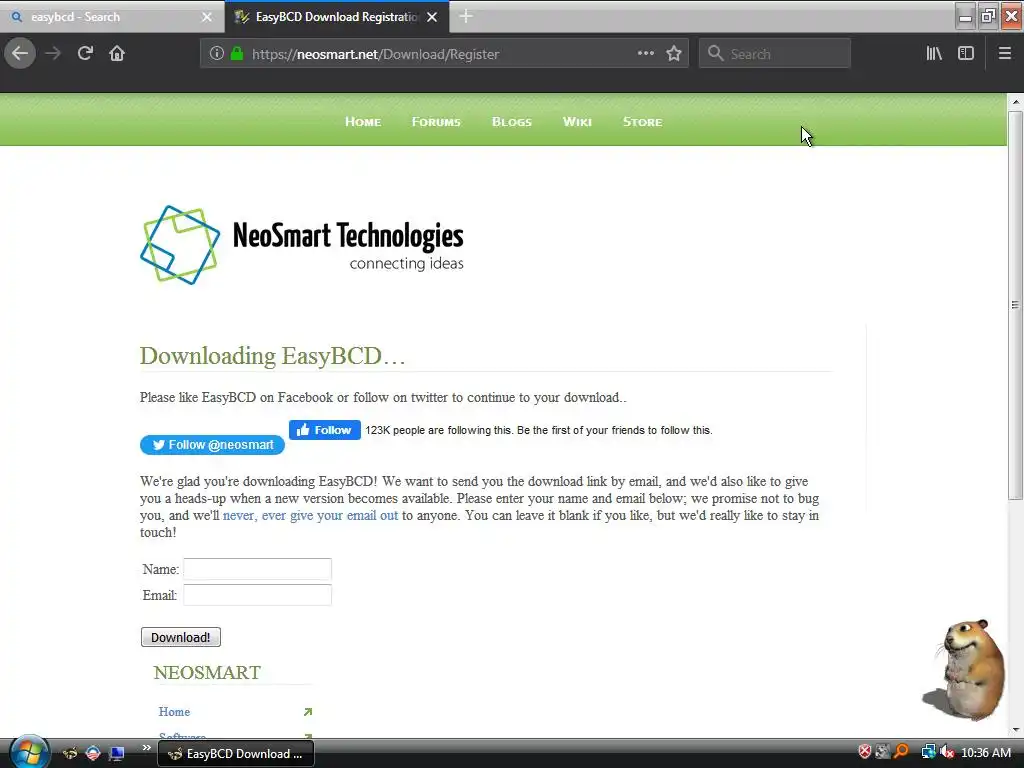Viewport: 1024px width, 768px height.
Task: Click the animated hamster character
Action: tap(966, 669)
